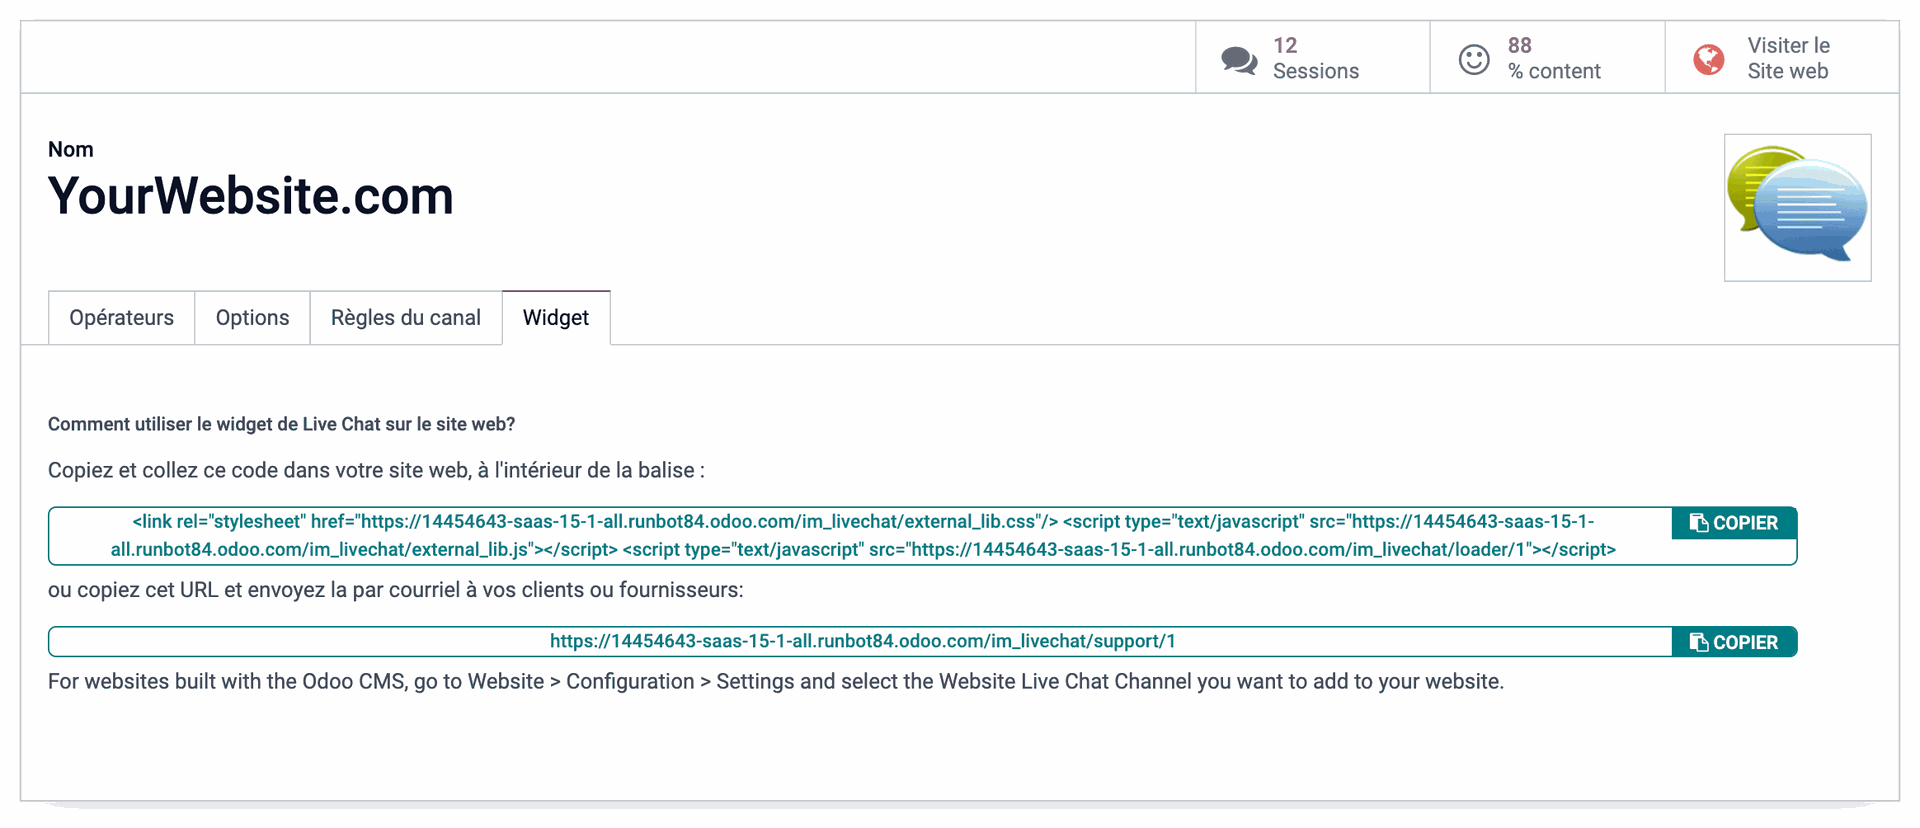
Task: Go to Règles du canal tab
Action: (x=405, y=318)
